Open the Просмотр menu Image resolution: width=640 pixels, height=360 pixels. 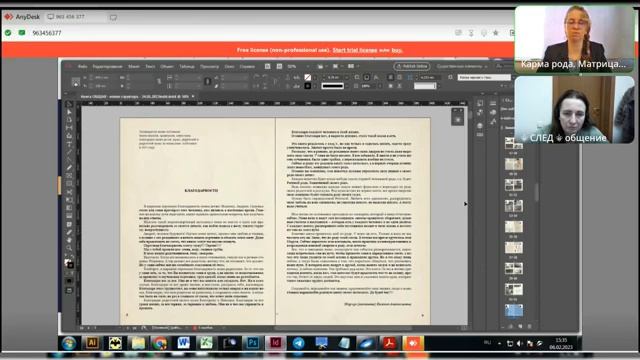click(210, 67)
